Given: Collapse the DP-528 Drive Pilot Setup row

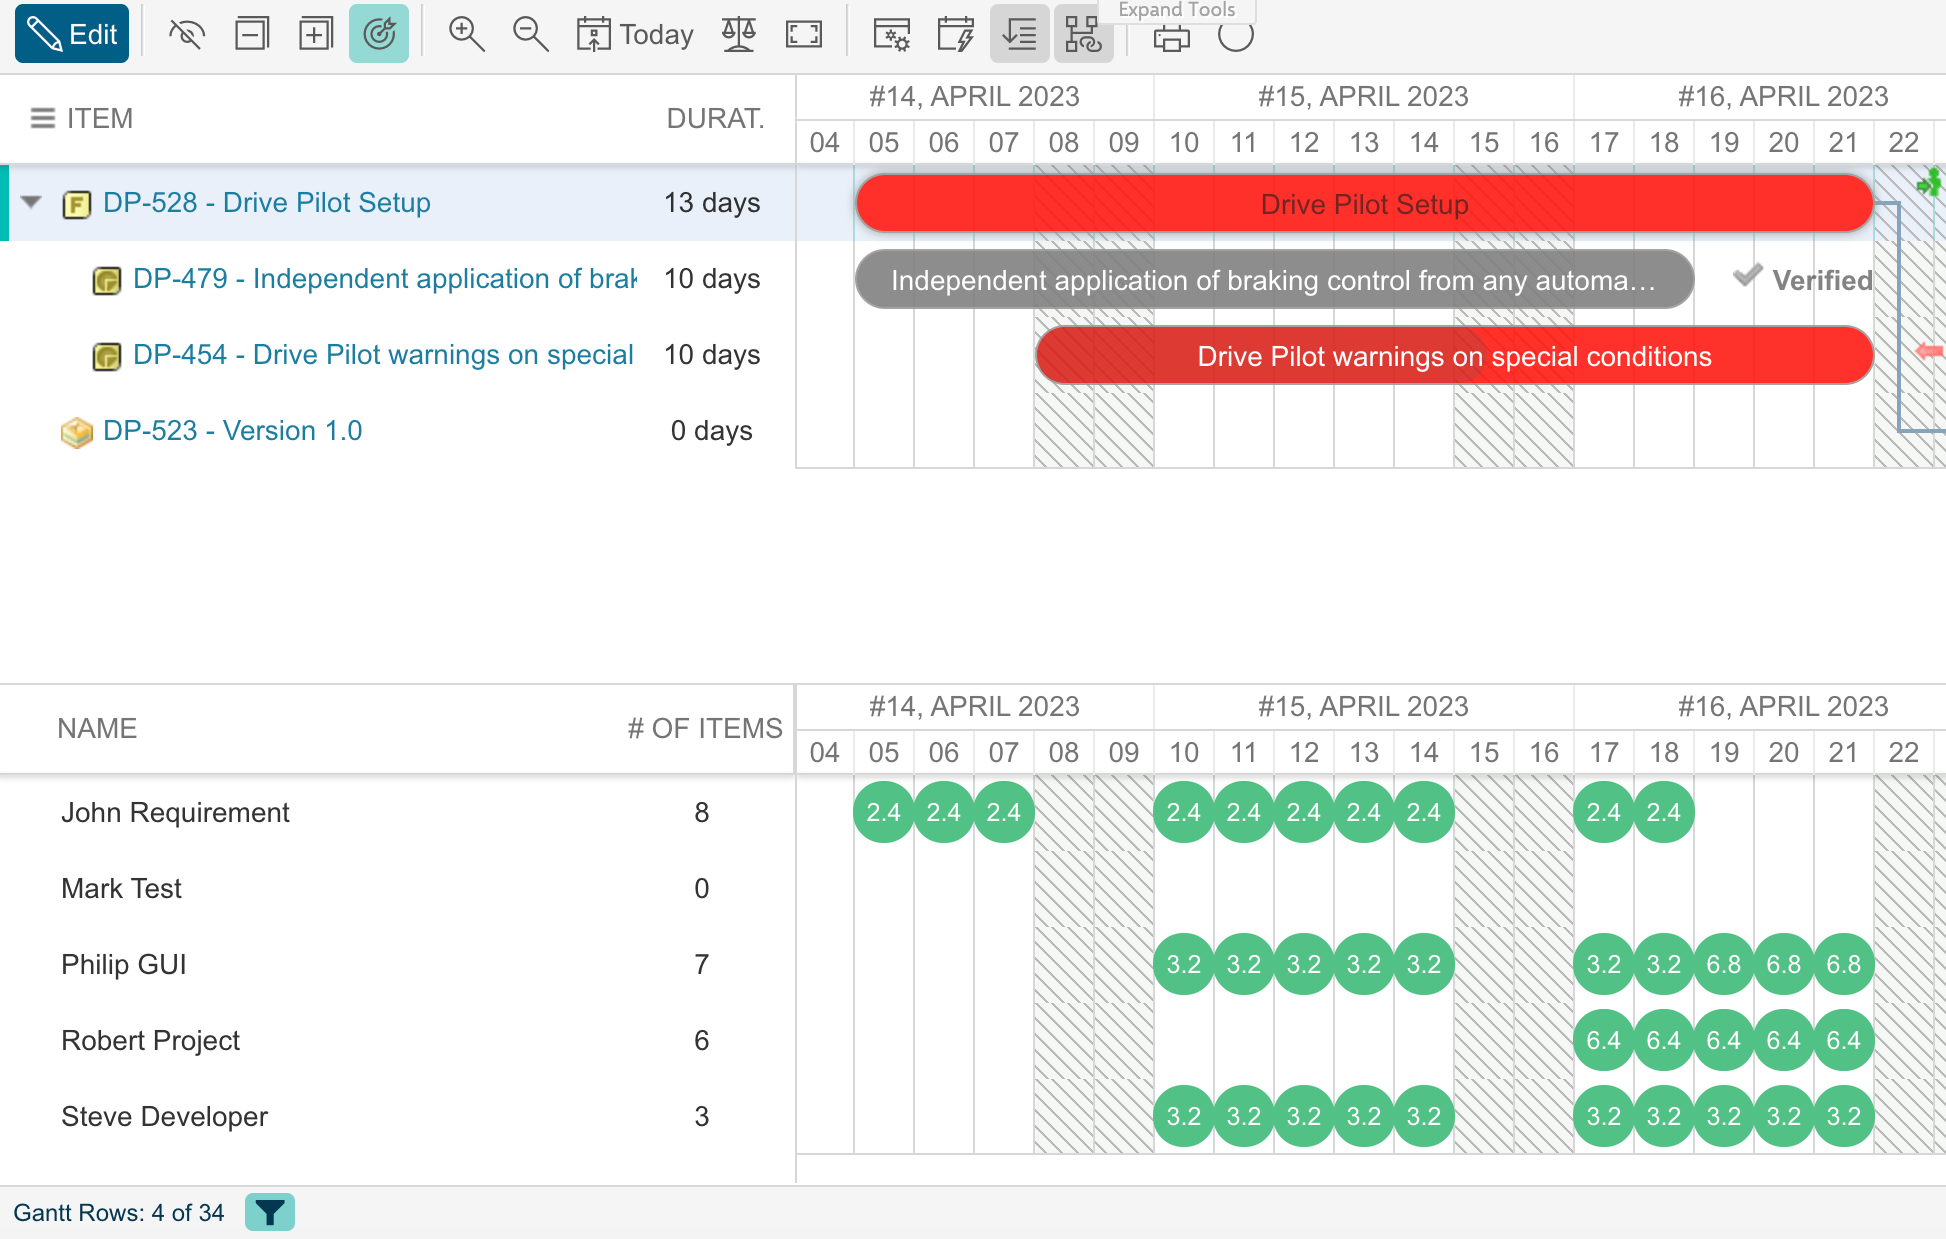Looking at the screenshot, I should (x=32, y=202).
